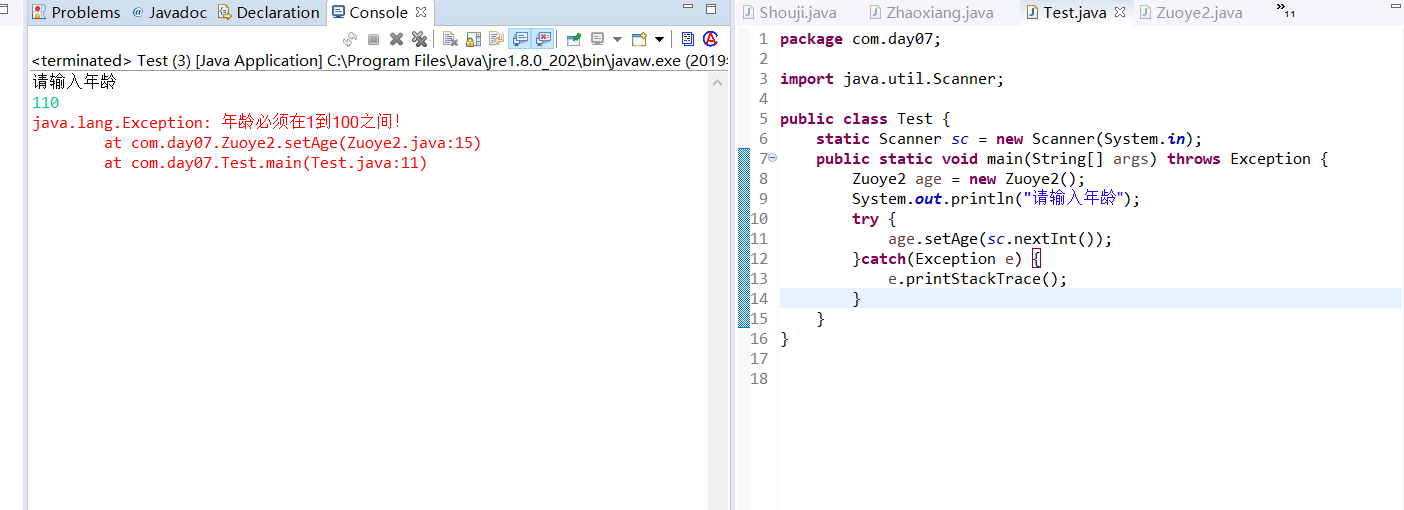The image size is (1404, 510).
Task: Remove the launch with single X icon
Action: pyautogui.click(x=396, y=39)
